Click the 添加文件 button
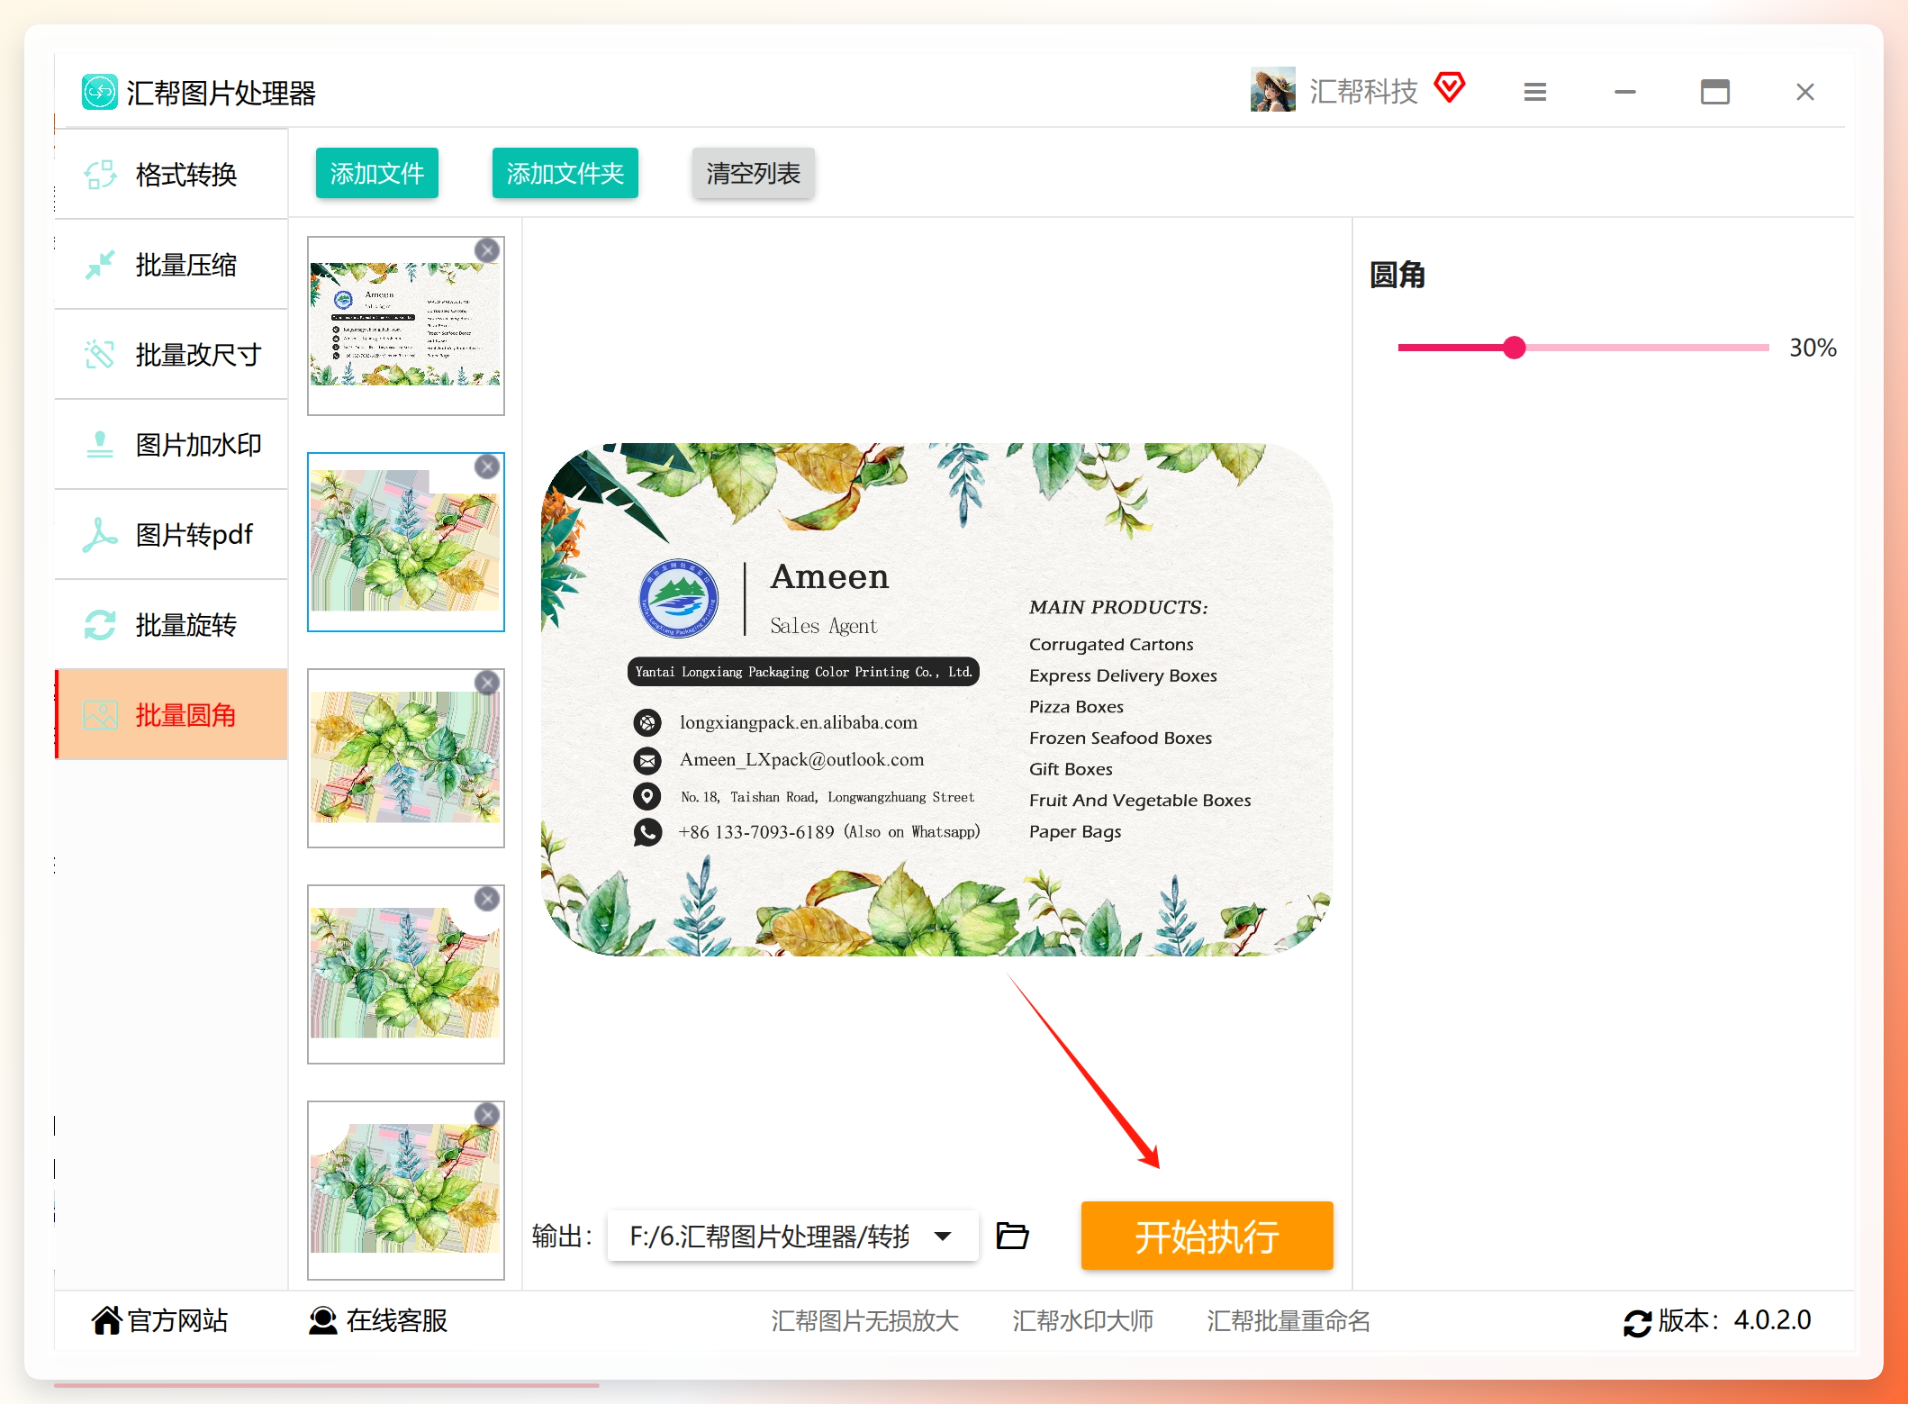This screenshot has width=1908, height=1404. point(377,173)
